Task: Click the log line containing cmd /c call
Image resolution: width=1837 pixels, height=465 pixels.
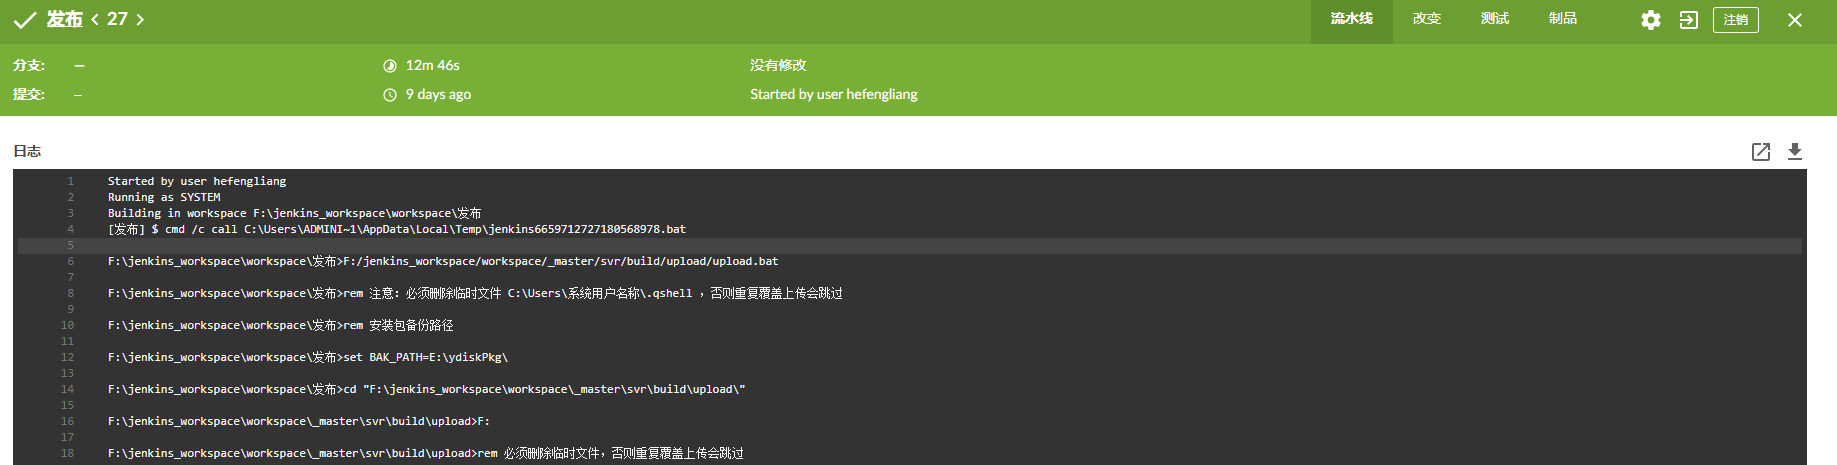Action: (x=396, y=229)
